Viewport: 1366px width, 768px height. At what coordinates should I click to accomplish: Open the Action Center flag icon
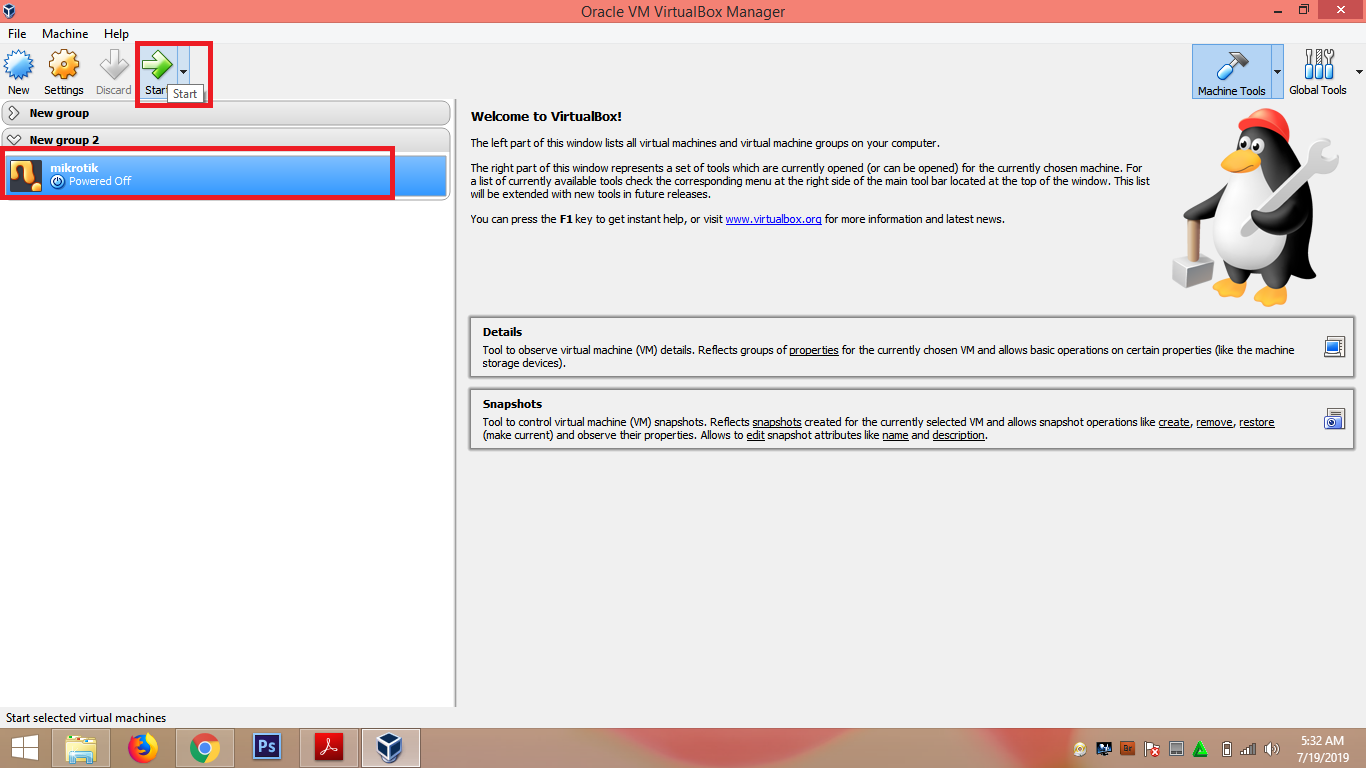(x=1152, y=748)
